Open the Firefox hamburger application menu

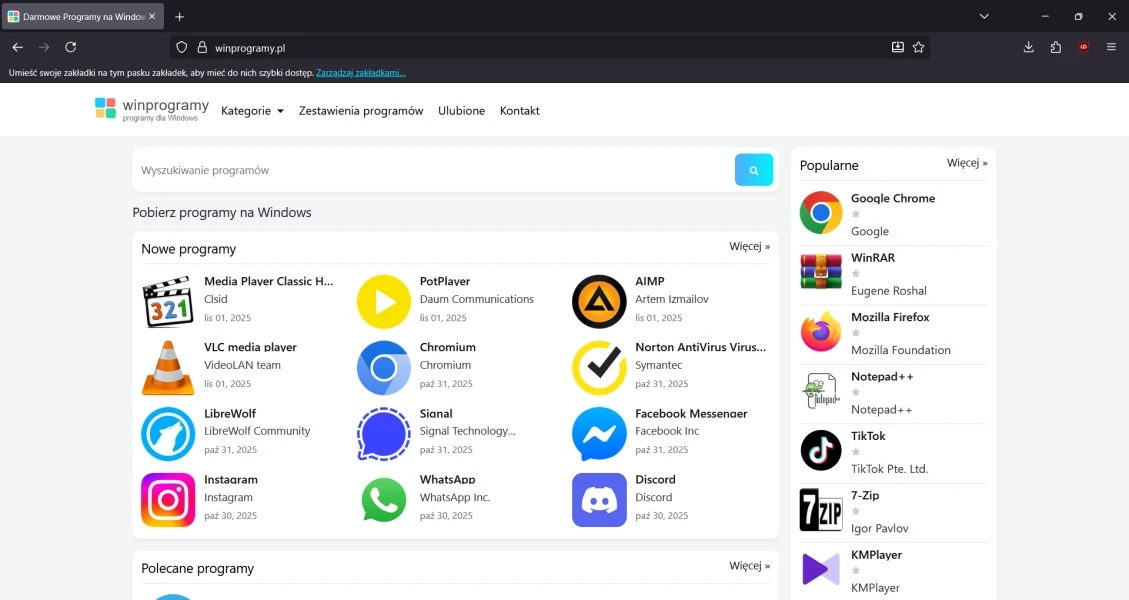coord(1111,47)
